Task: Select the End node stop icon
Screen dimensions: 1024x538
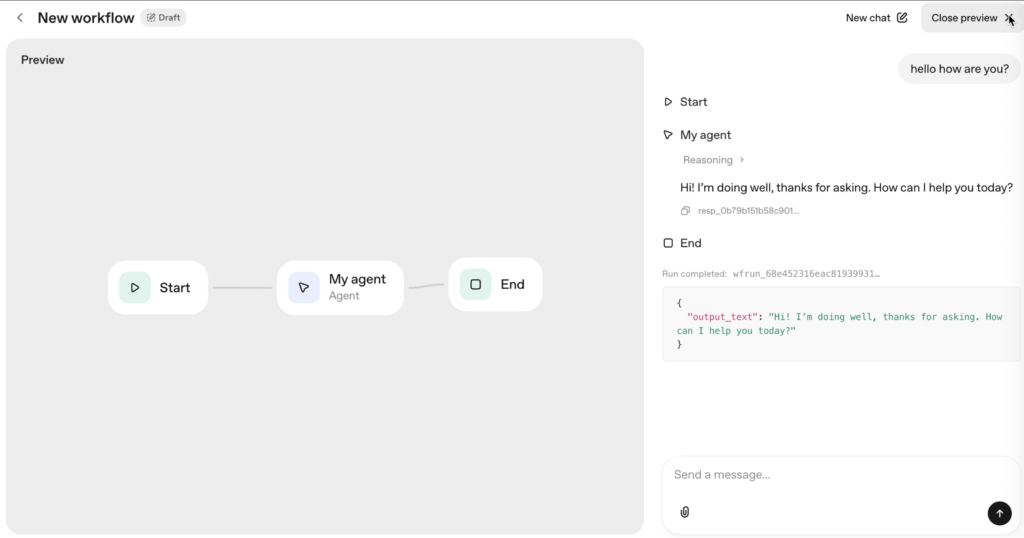Action: [x=475, y=285]
